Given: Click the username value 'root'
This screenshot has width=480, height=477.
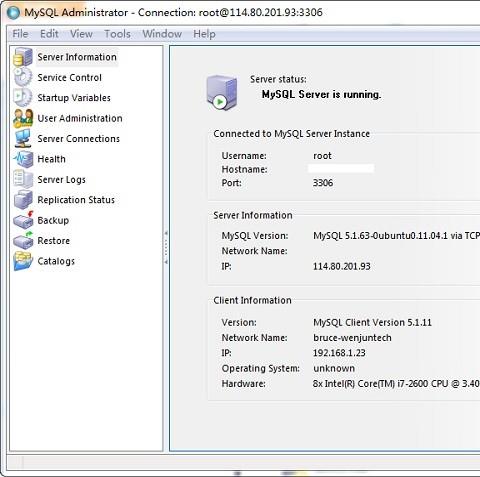Looking at the screenshot, I should pyautogui.click(x=322, y=156).
